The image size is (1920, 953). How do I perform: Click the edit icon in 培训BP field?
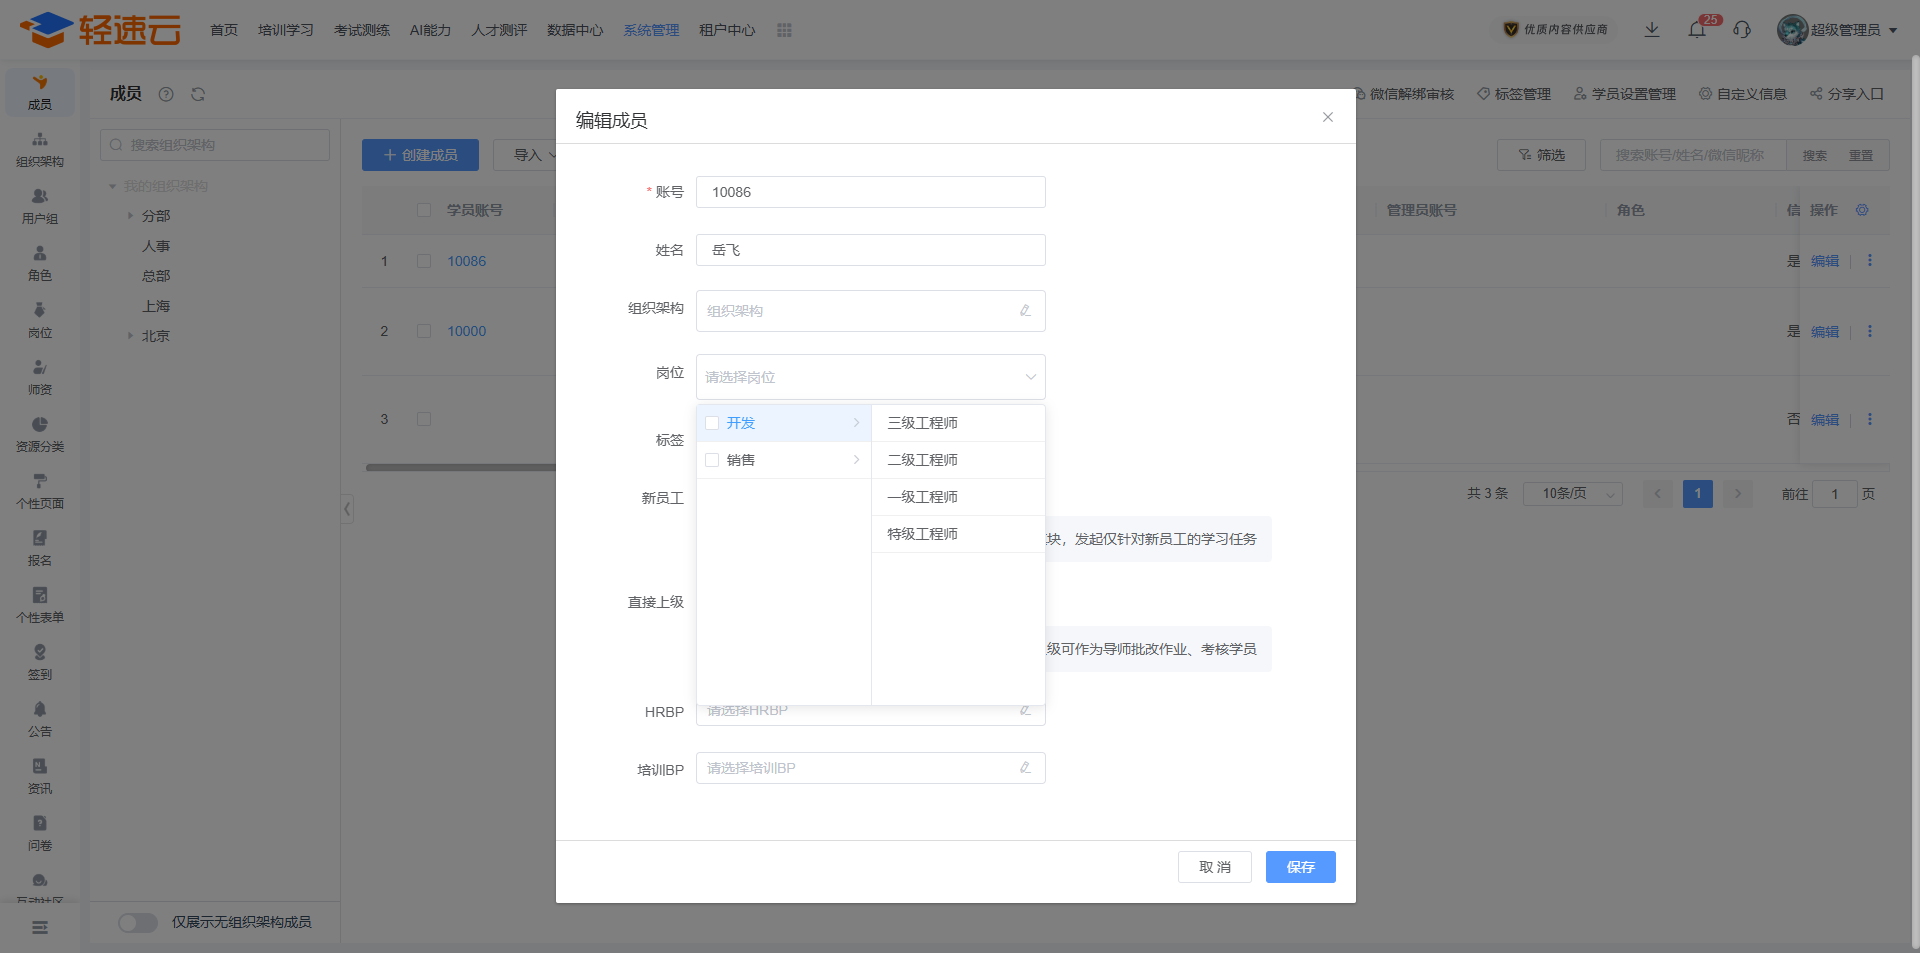[x=1025, y=768]
